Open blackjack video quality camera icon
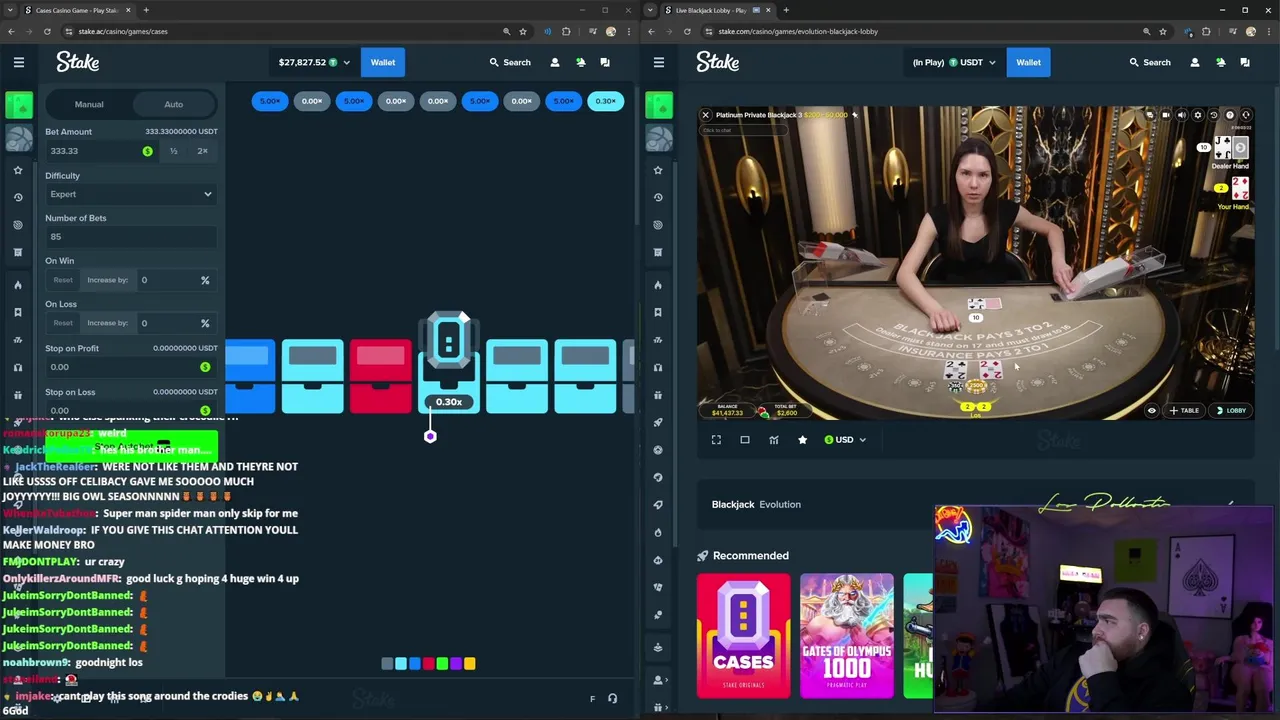Screen dimensions: 1280x720 coord(1166,115)
